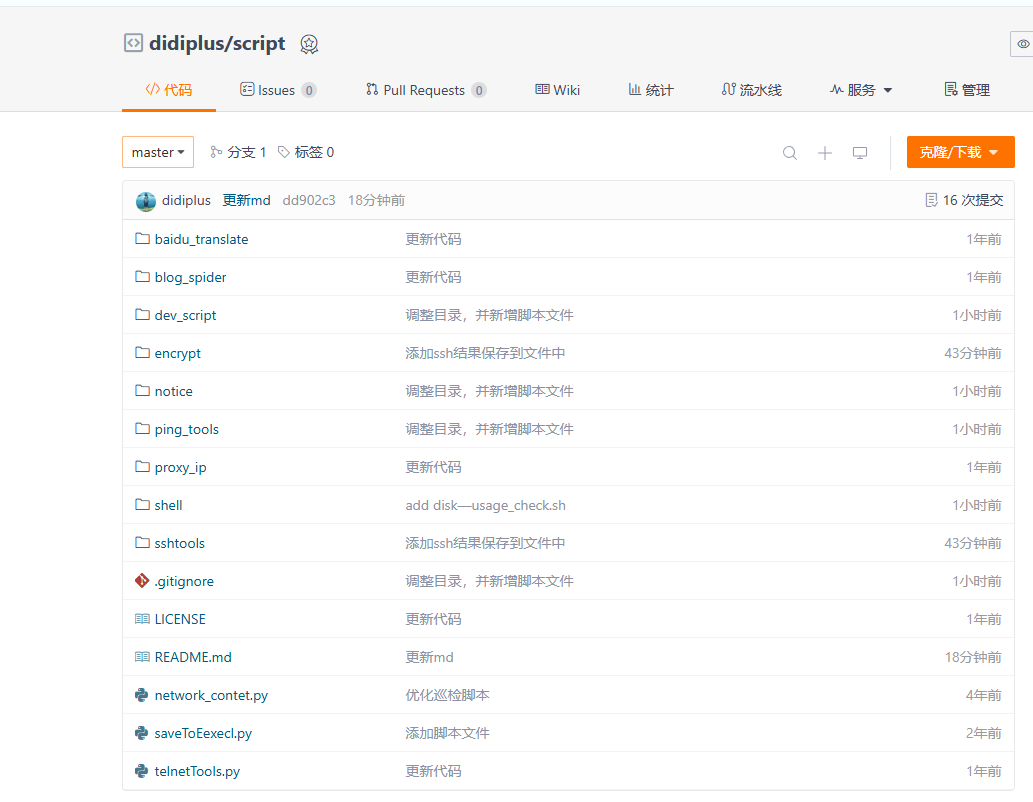Open the Issues tab

click(278, 90)
